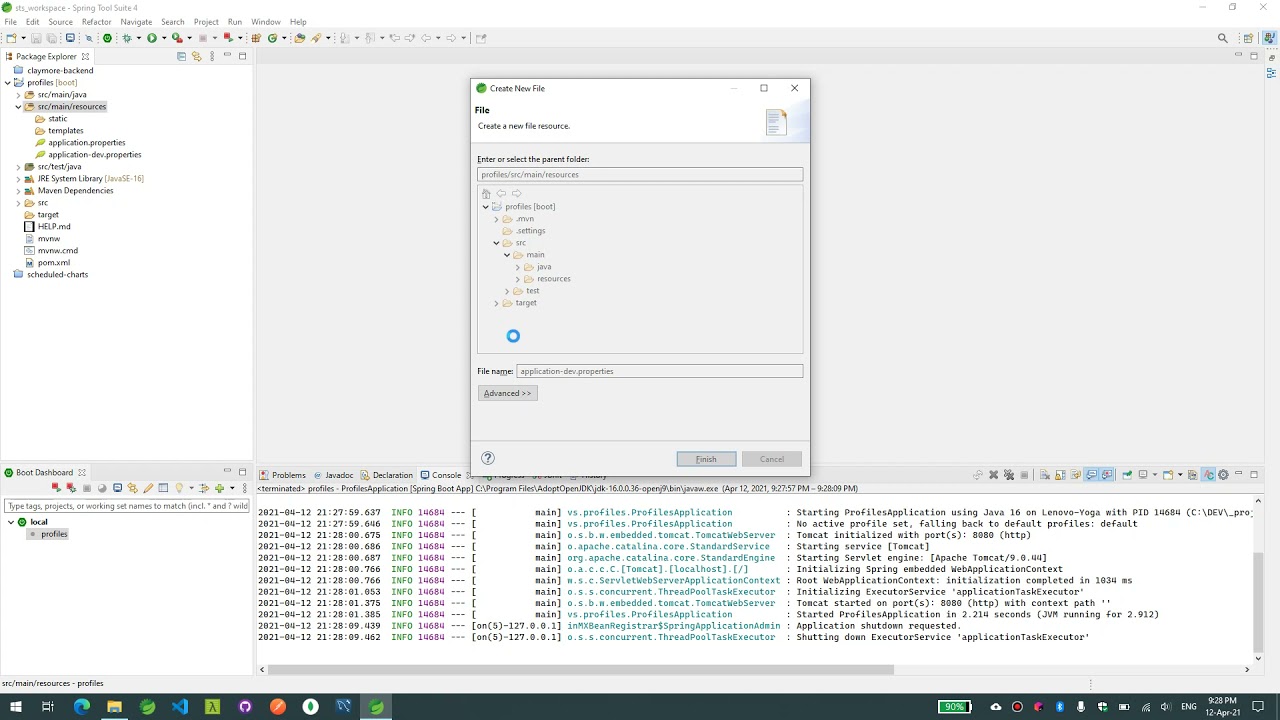Toggle Show Console on standard out change
The height and width of the screenshot is (720, 1280).
[x=1091, y=475]
